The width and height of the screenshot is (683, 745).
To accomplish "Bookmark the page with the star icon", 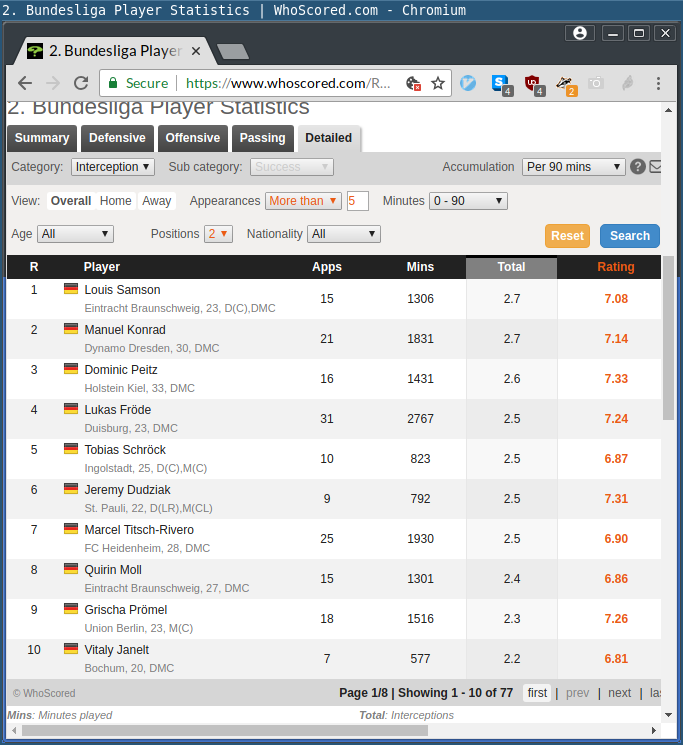I will point(437,84).
